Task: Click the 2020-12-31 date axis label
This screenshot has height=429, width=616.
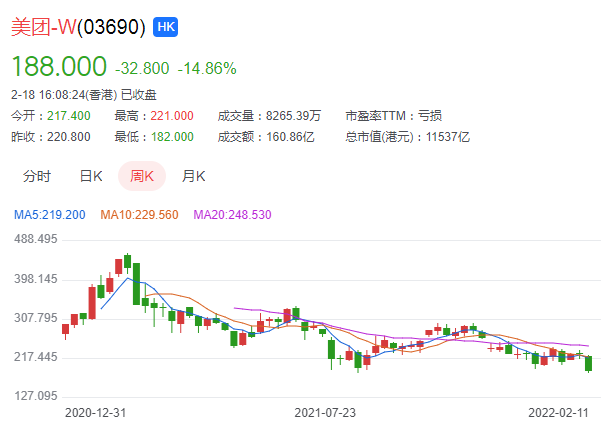Action: point(95,413)
